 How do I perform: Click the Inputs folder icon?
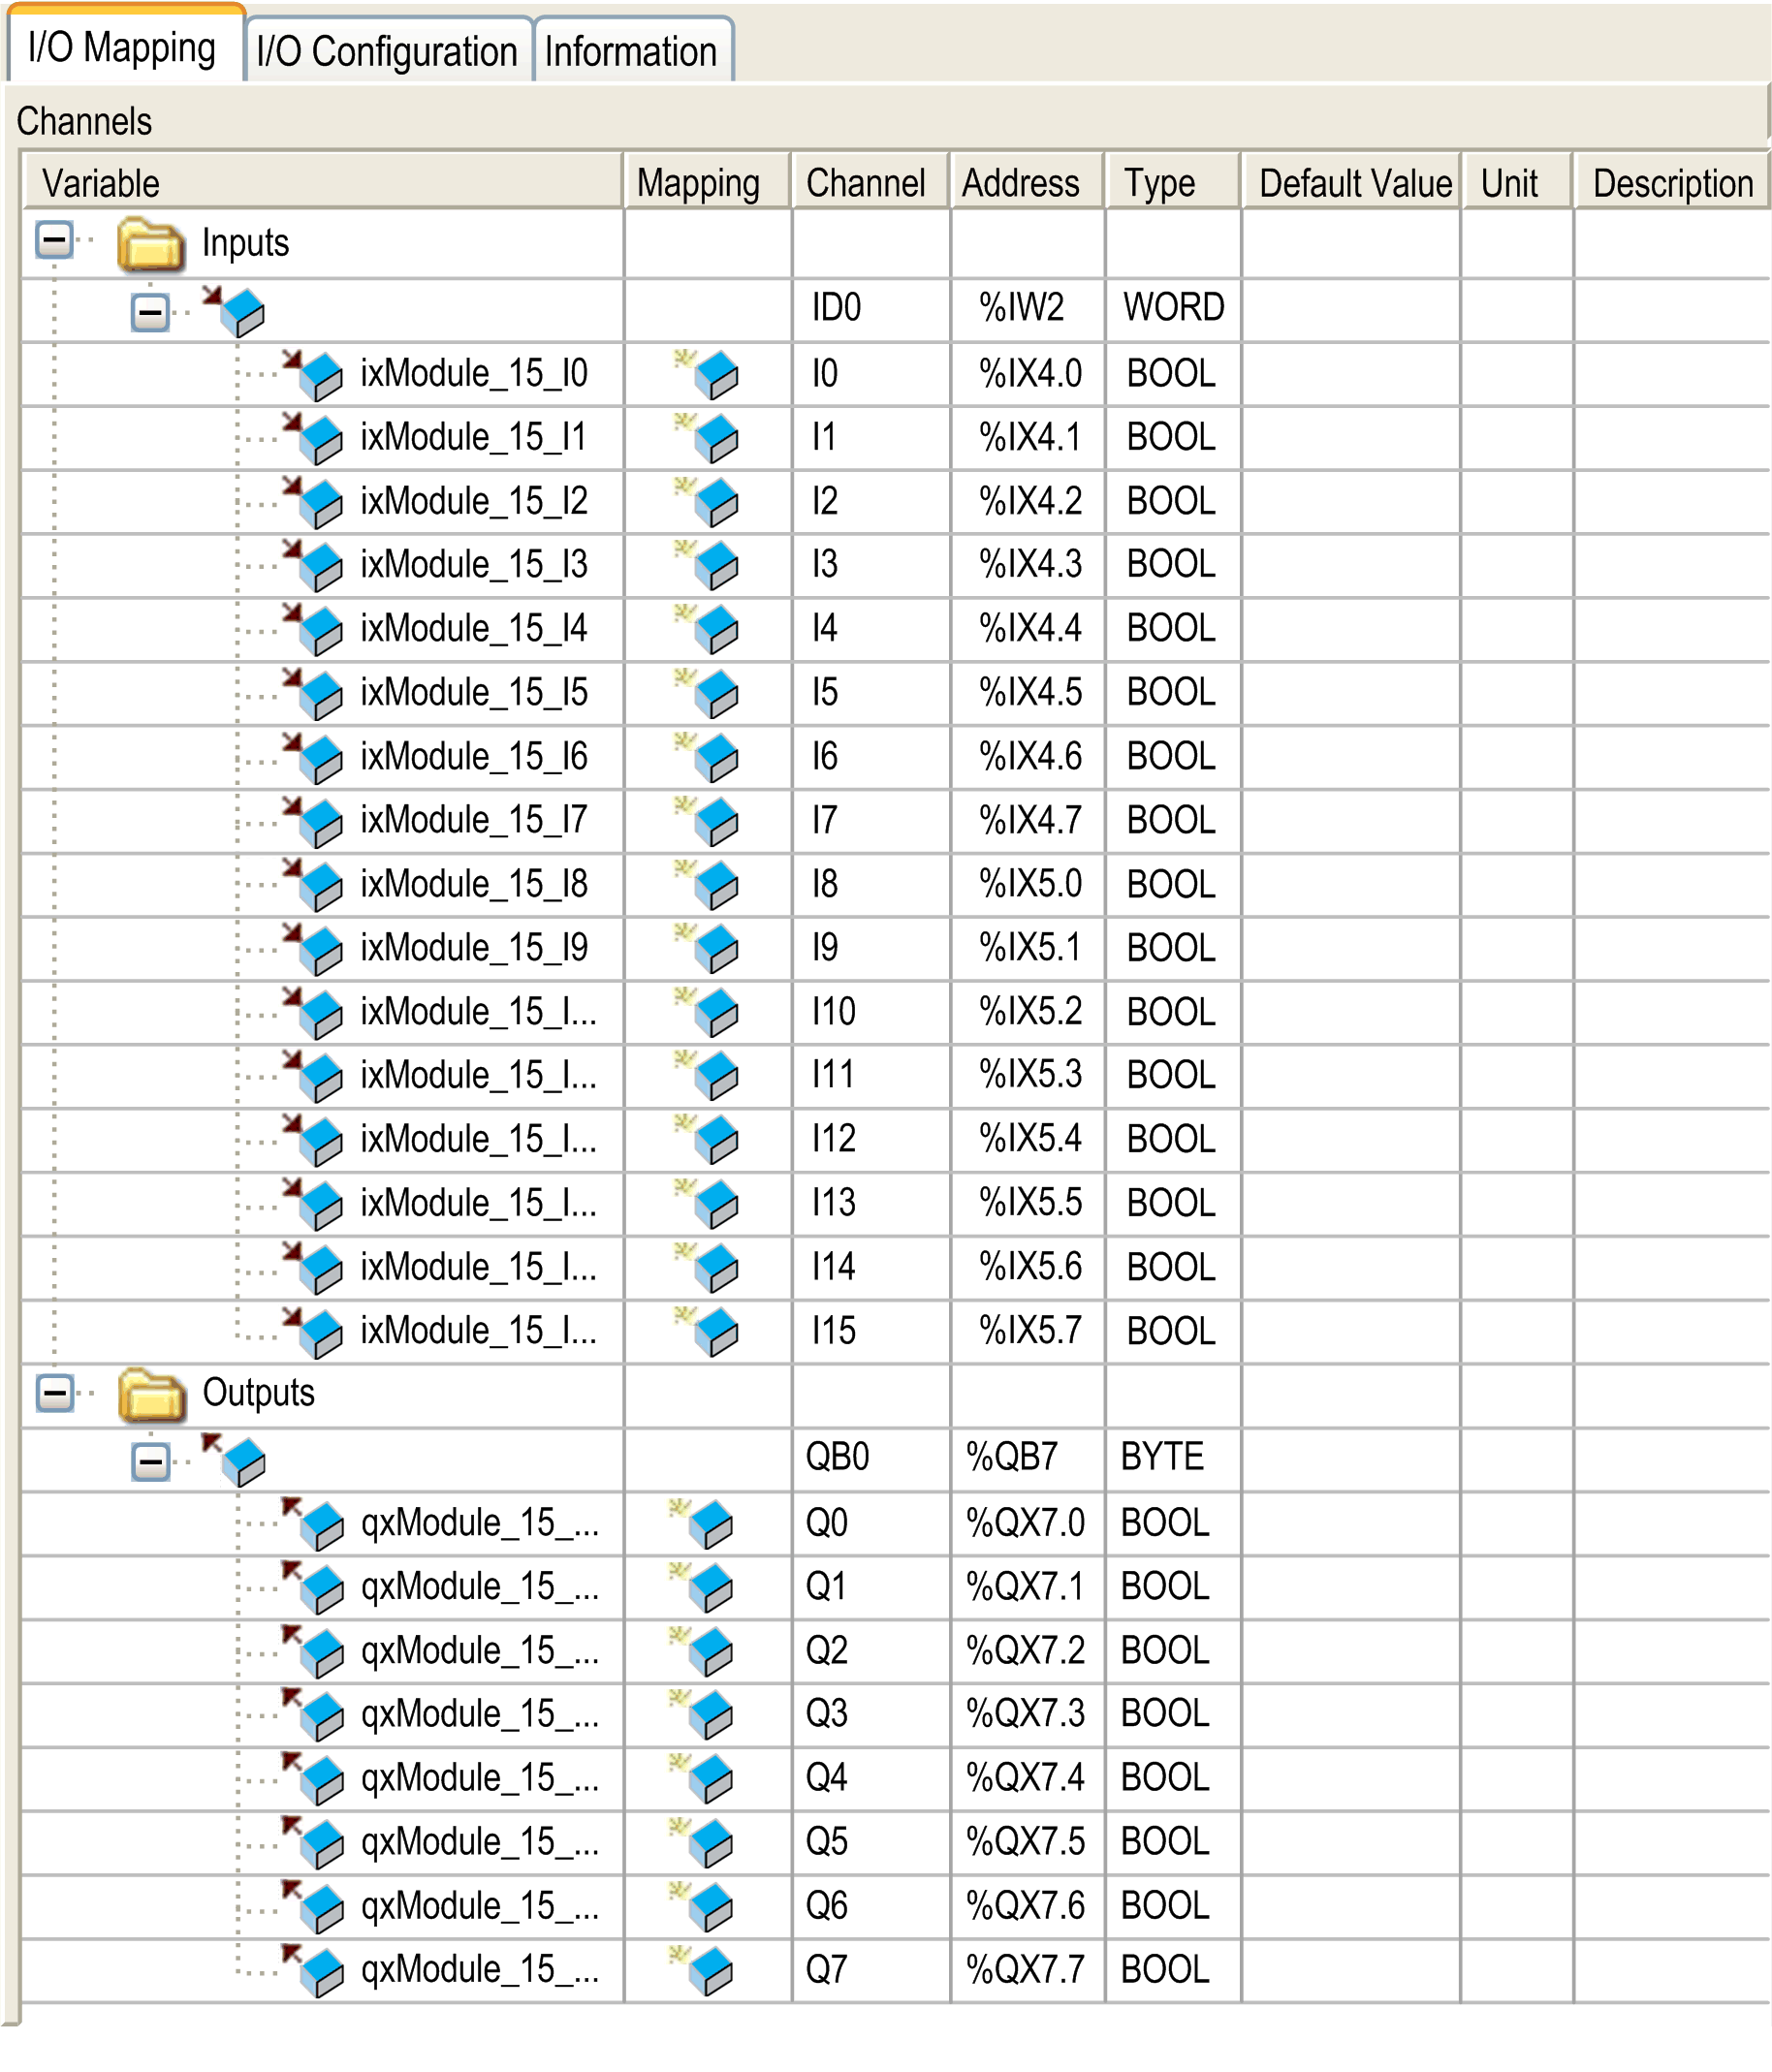(x=151, y=244)
